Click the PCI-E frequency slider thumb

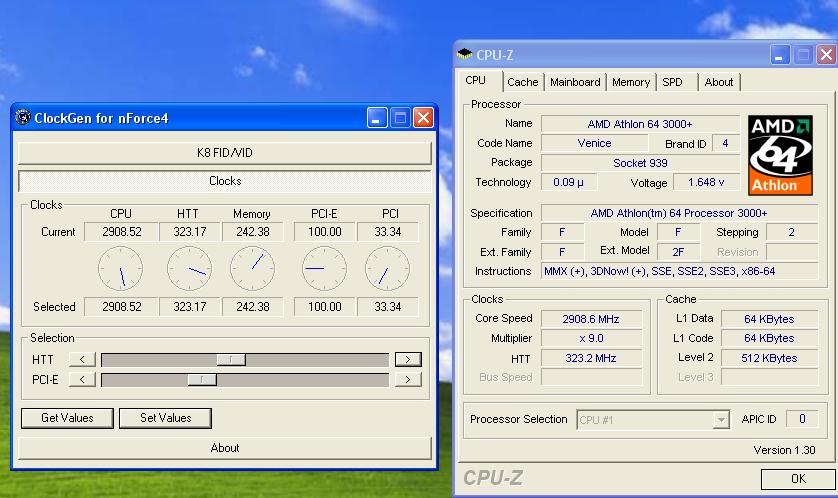[202, 379]
